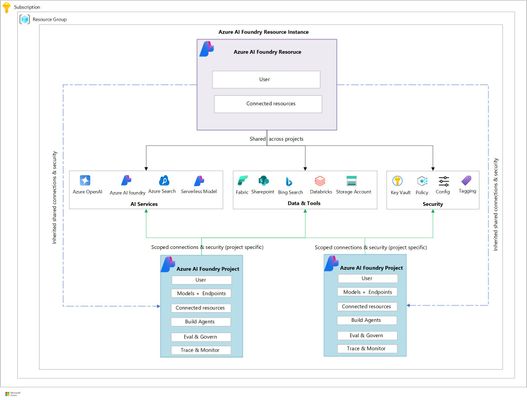This screenshot has height=400, width=527.
Task: Select the Bing Search icon
Action: (289, 182)
